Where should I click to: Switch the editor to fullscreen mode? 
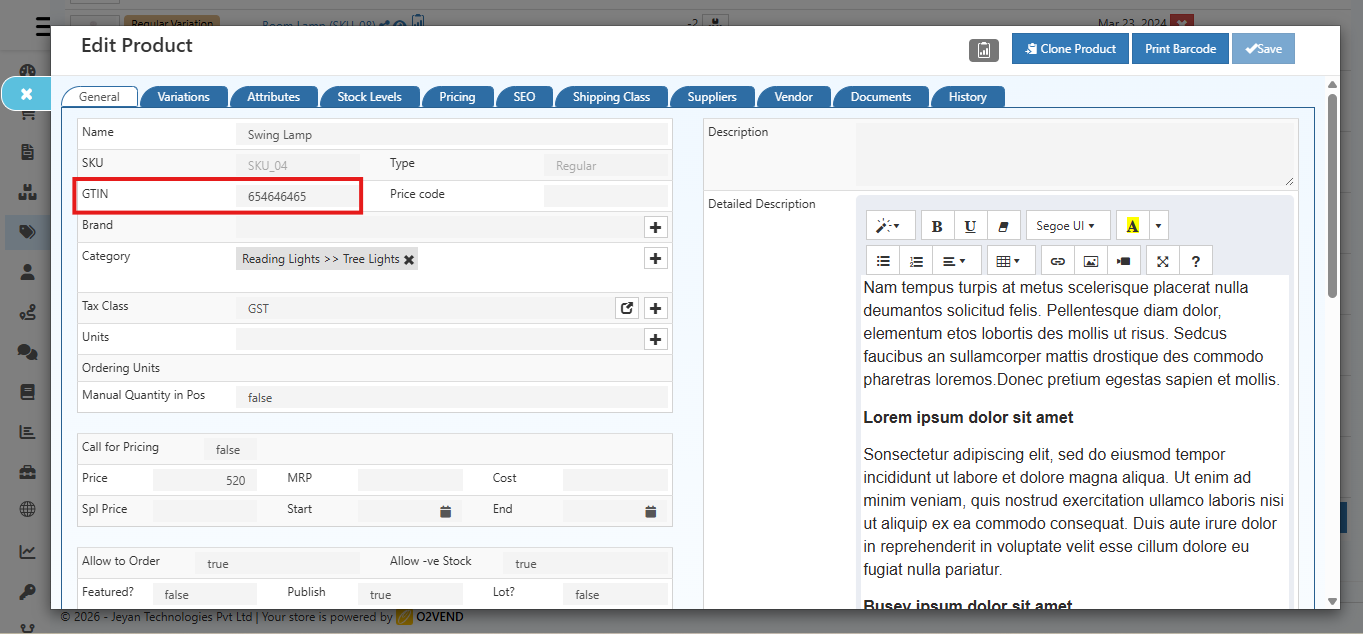click(x=1163, y=261)
